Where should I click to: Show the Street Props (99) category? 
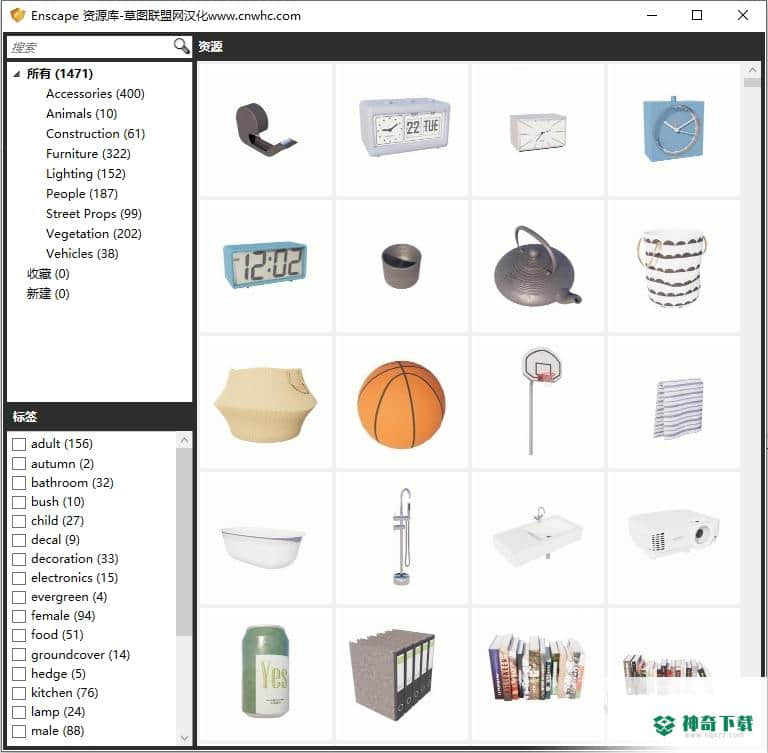pyautogui.click(x=94, y=214)
